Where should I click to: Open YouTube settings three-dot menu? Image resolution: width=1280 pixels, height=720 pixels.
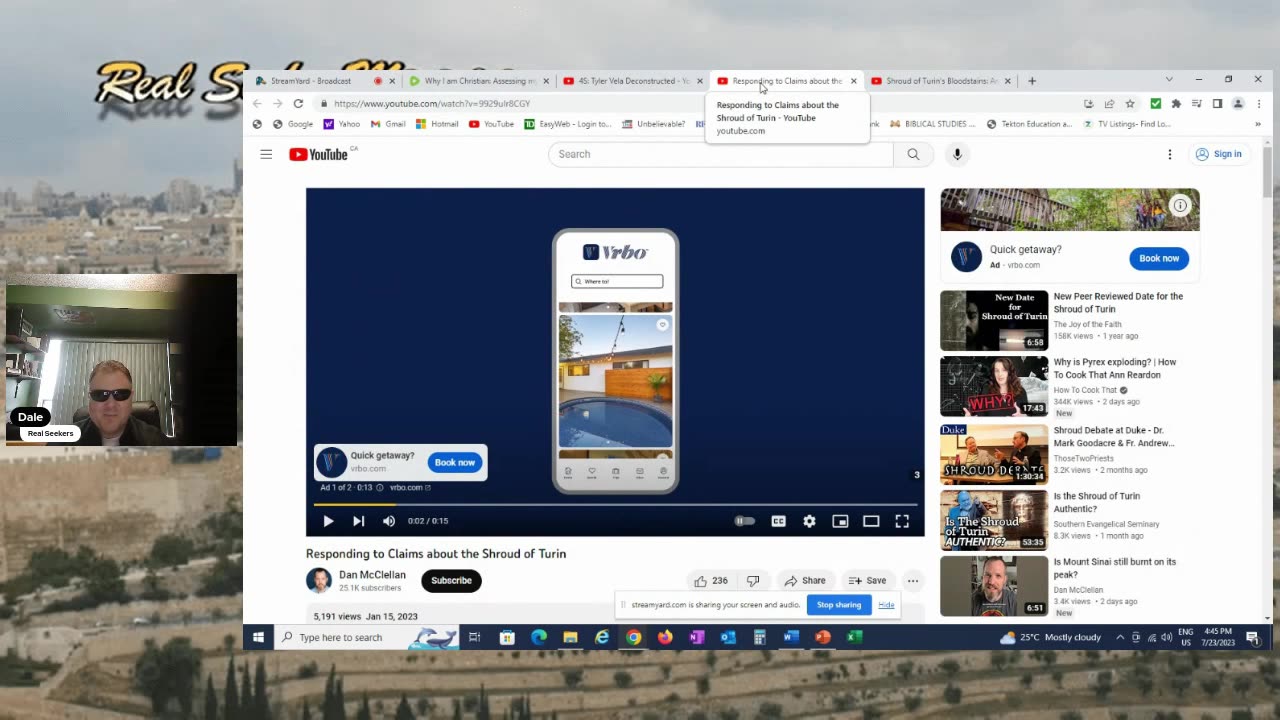pyautogui.click(x=1169, y=154)
